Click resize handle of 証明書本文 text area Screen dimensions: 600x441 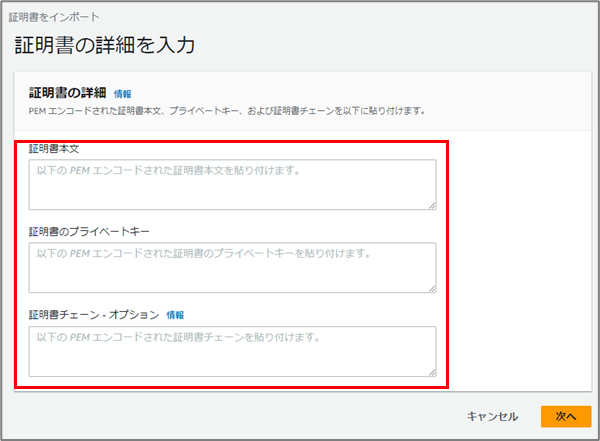(431, 205)
